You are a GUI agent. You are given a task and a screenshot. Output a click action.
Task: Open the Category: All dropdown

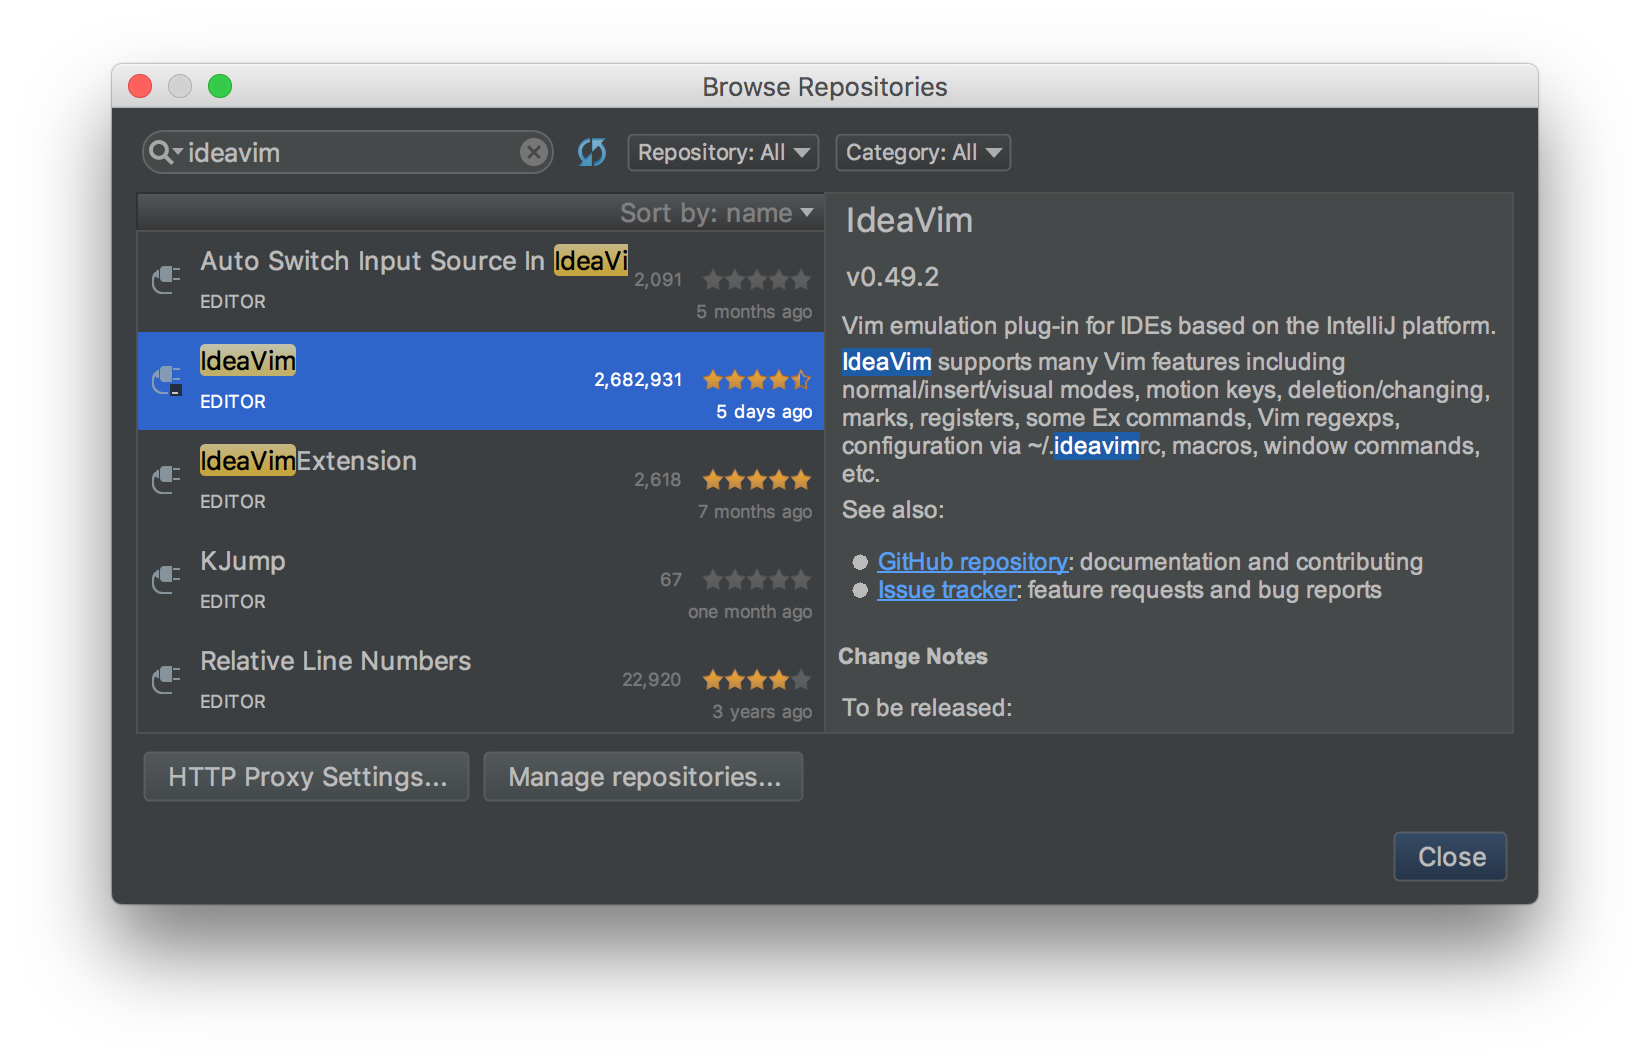coord(922,152)
